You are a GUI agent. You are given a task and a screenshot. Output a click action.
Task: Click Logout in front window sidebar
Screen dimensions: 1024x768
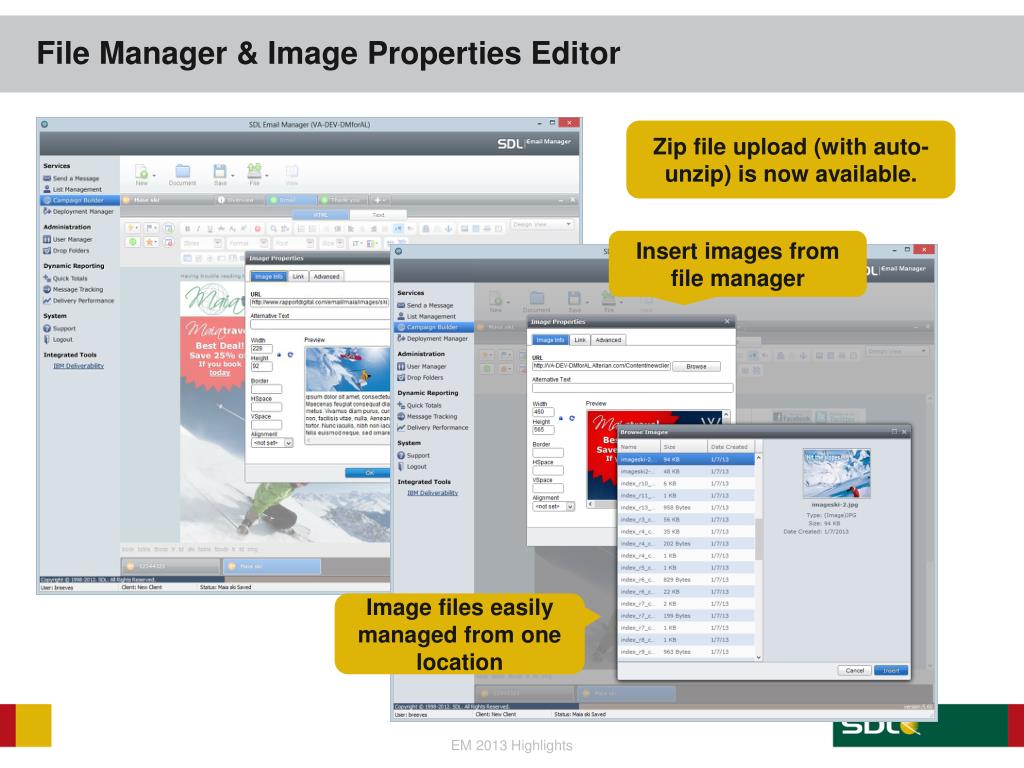pyautogui.click(x=412, y=467)
